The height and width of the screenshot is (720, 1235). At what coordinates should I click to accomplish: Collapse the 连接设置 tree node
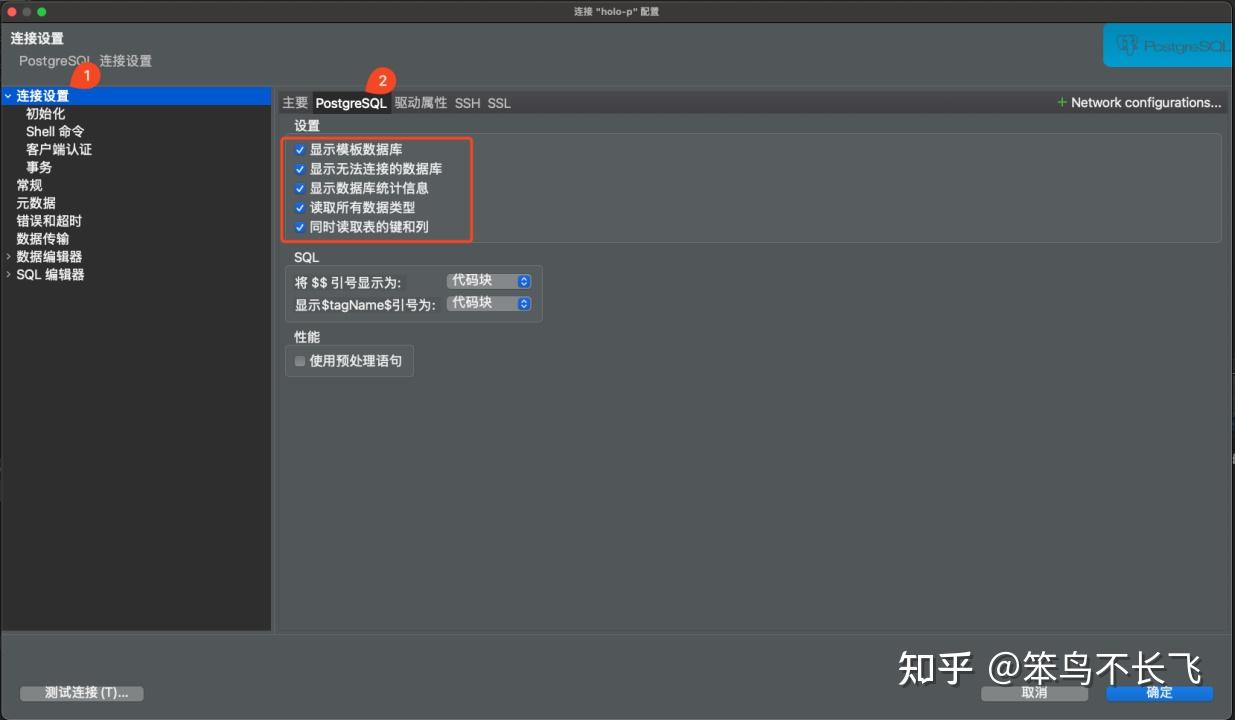point(8,96)
